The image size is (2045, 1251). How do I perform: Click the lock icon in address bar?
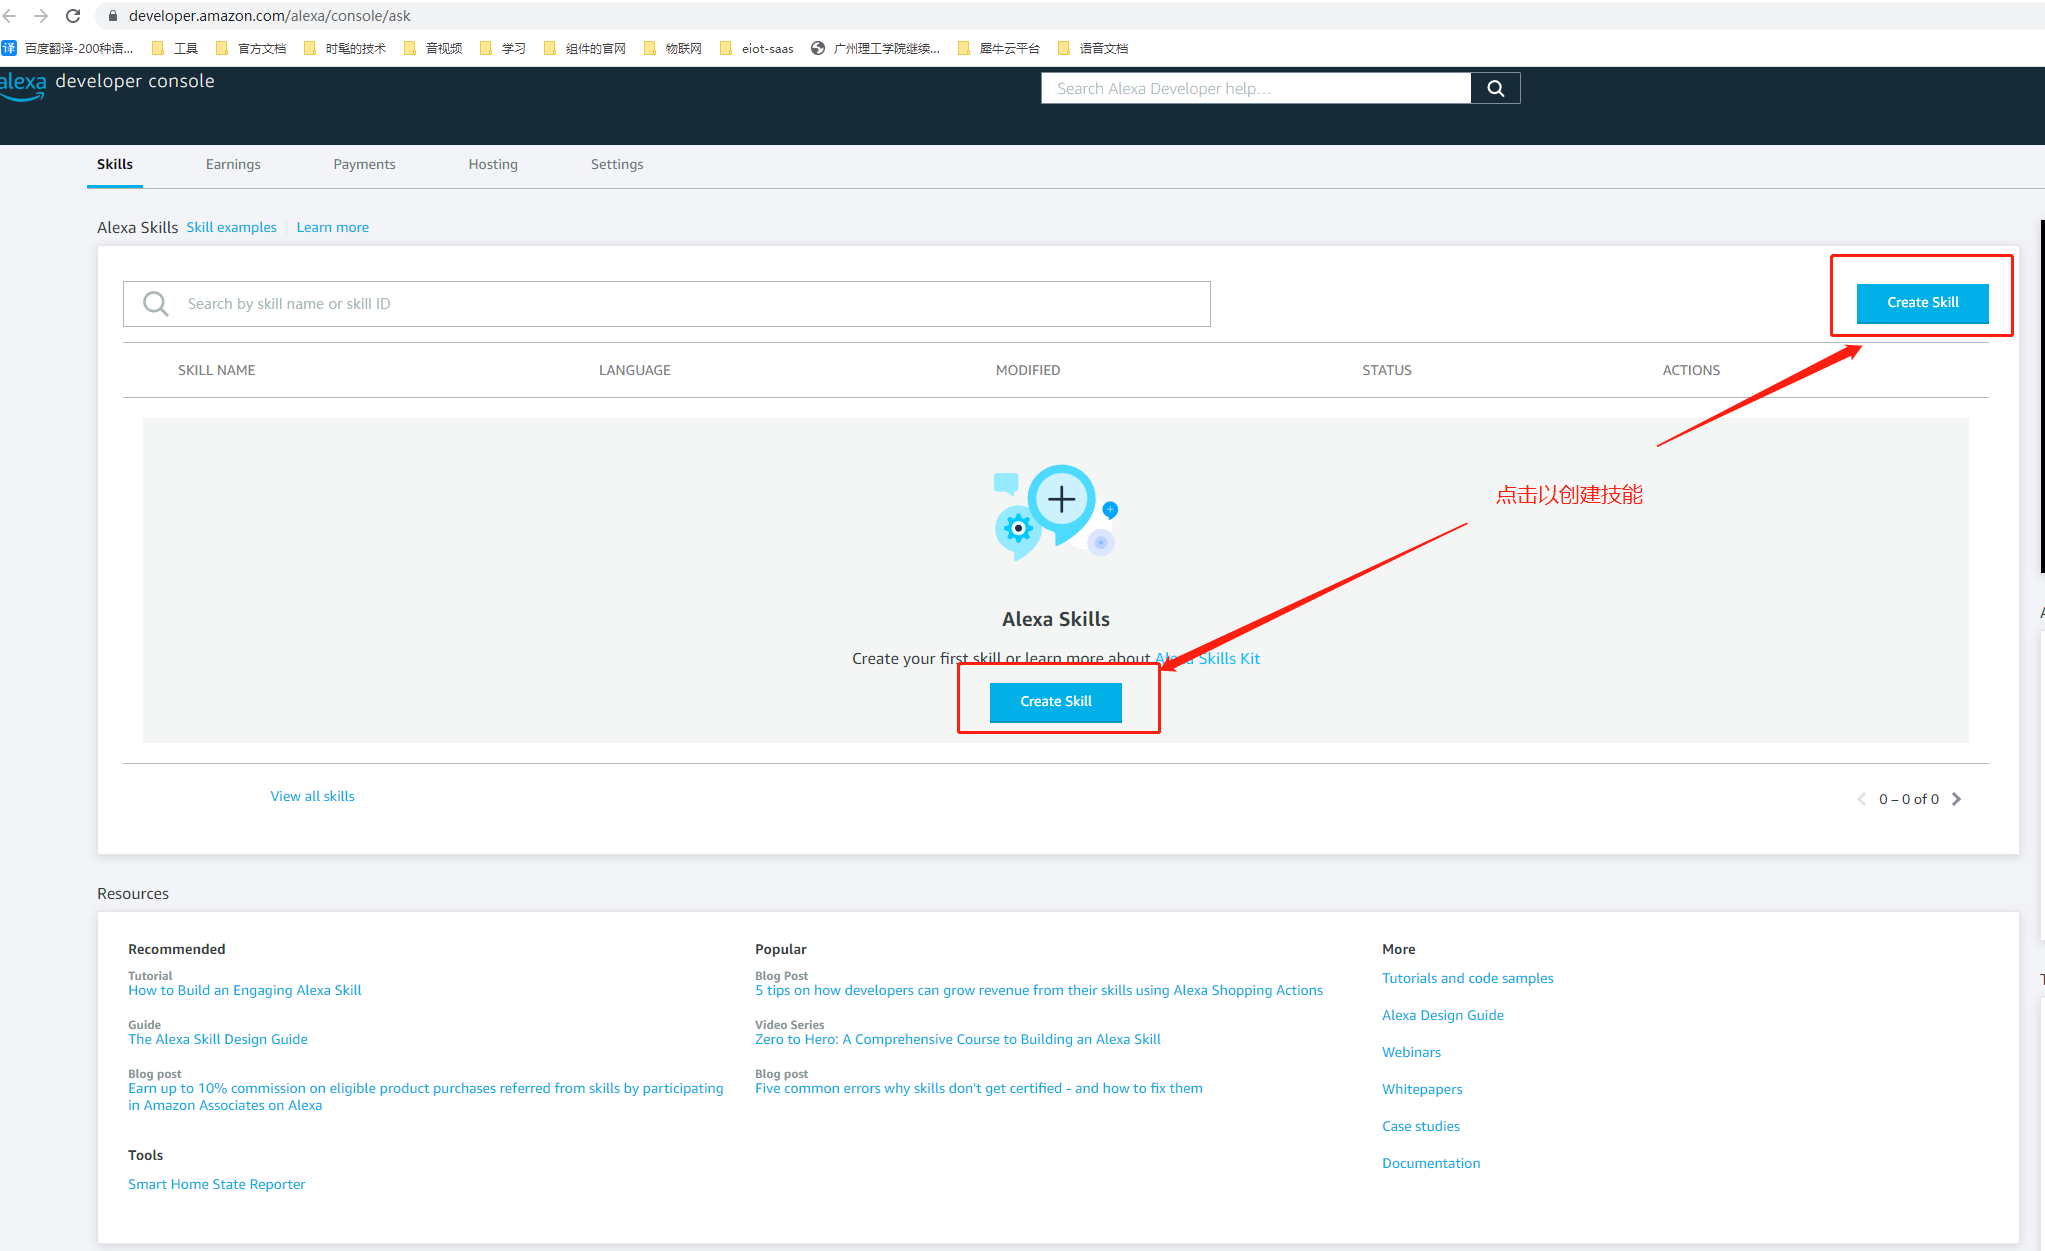click(x=112, y=16)
